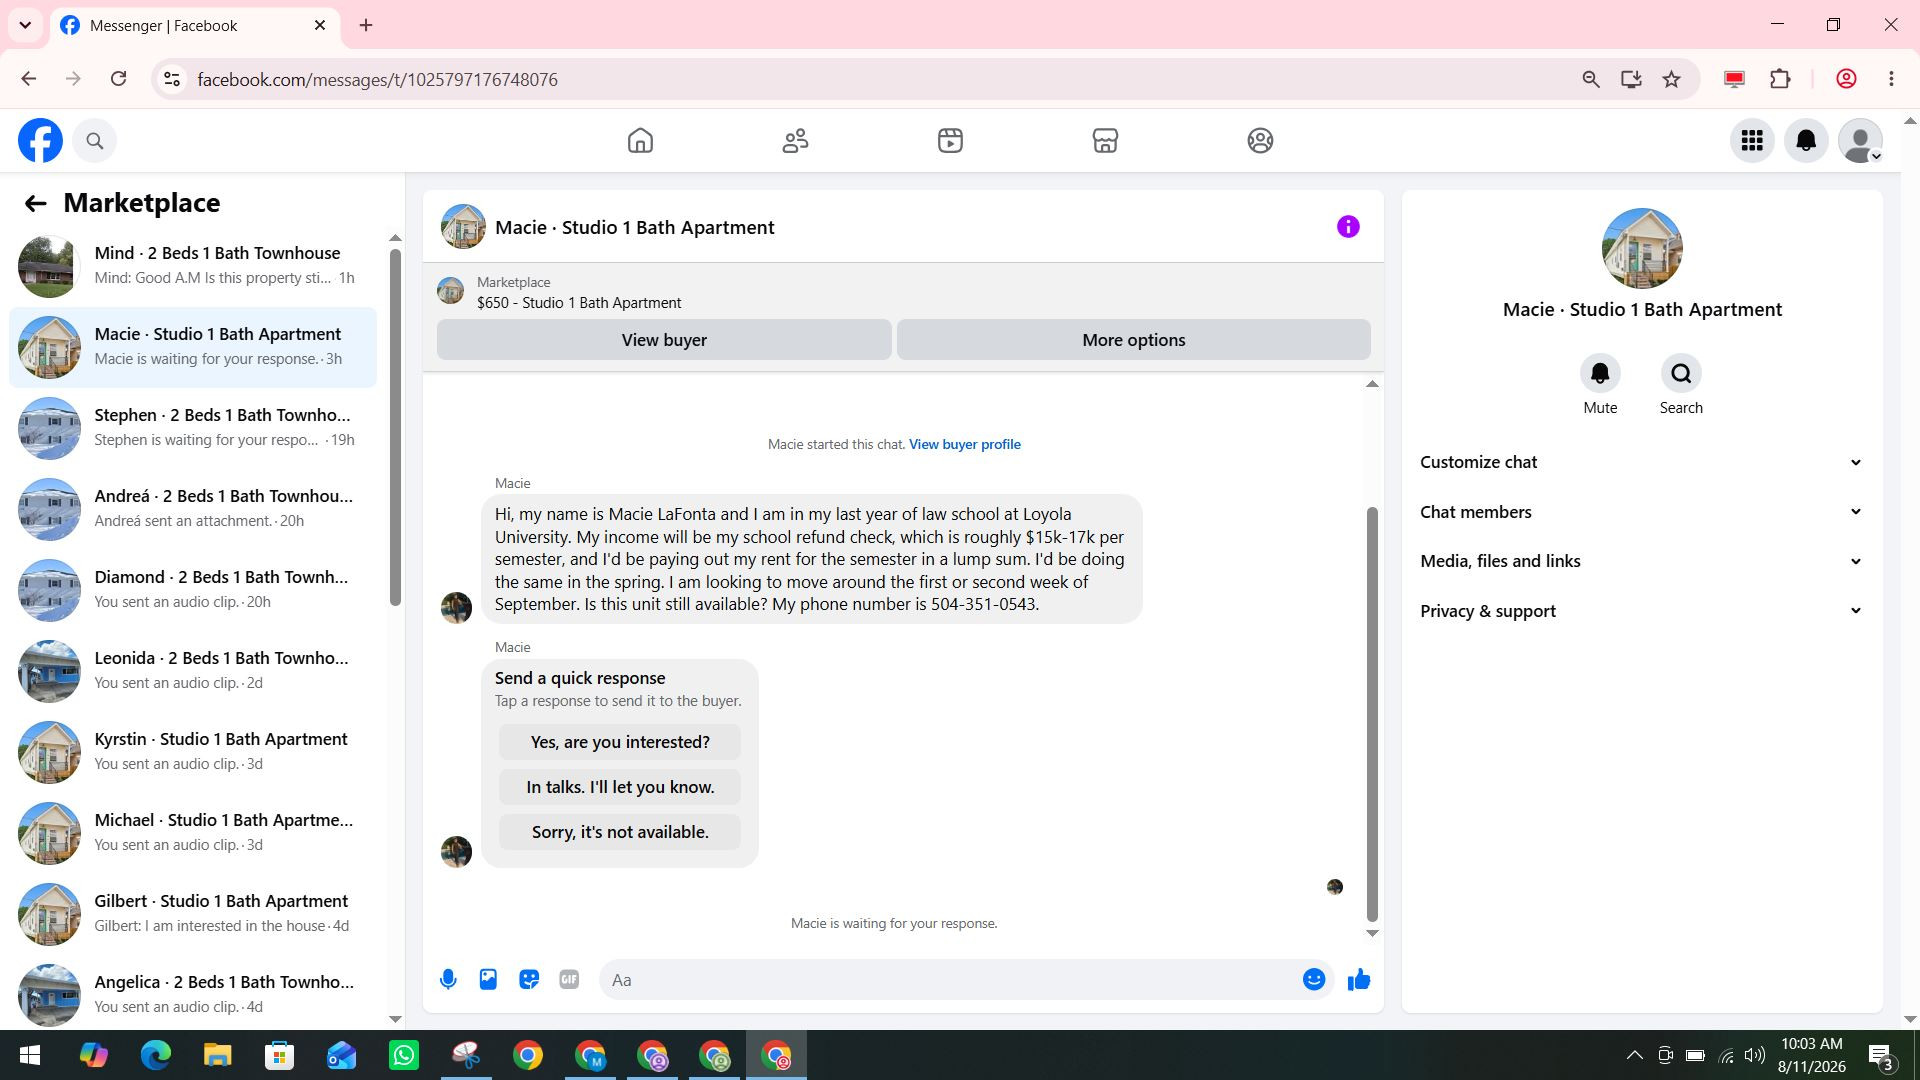Send quick reply "Yes, are you interested?"
The height and width of the screenshot is (1080, 1920).
pyautogui.click(x=620, y=742)
